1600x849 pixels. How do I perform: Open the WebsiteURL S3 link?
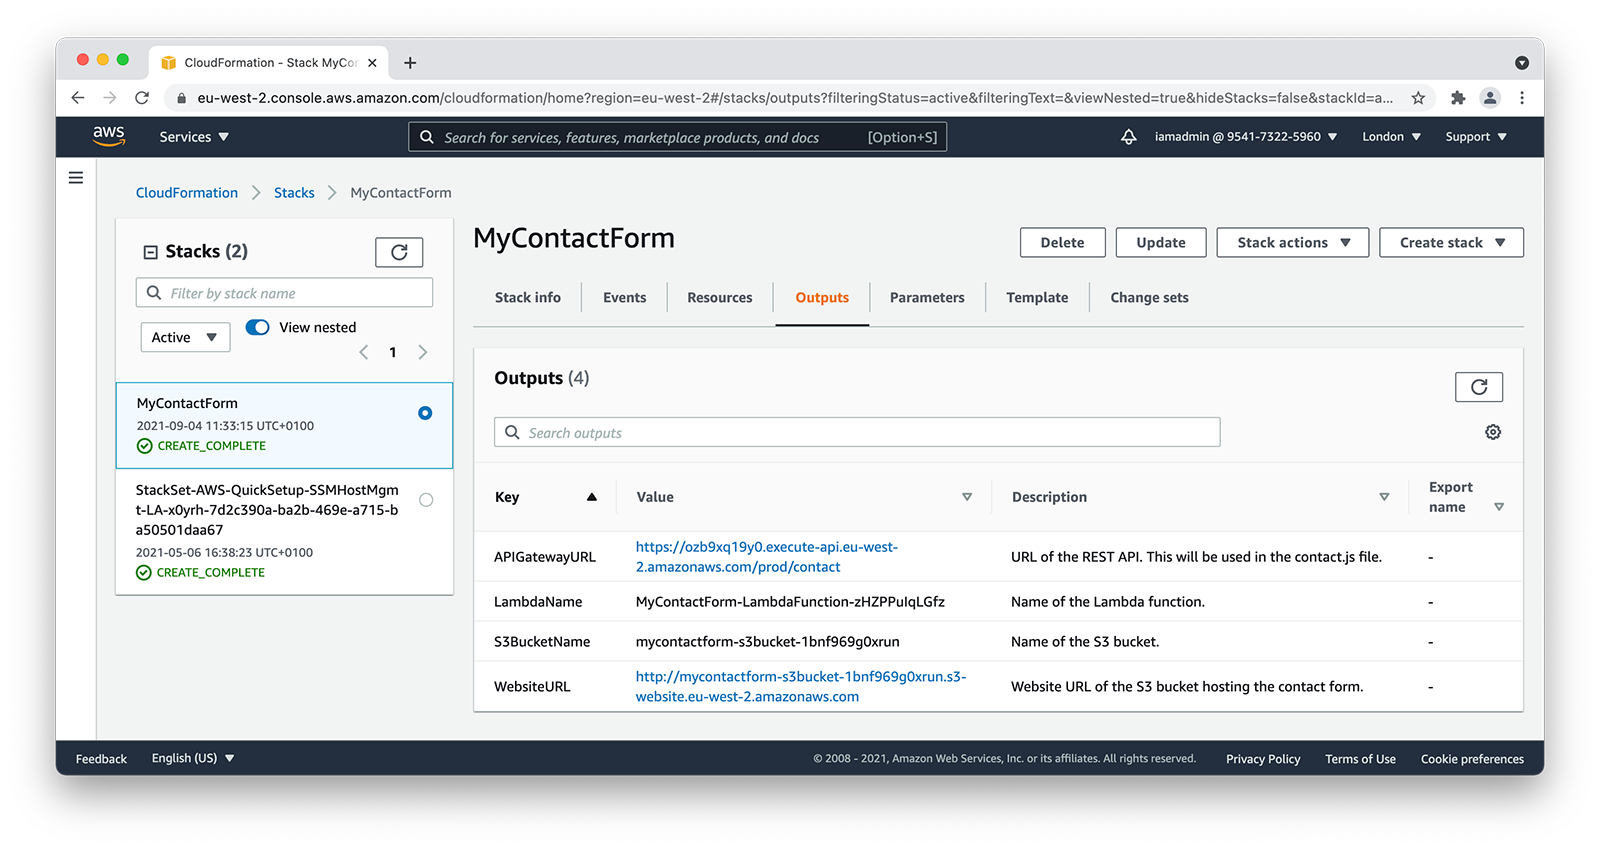tap(801, 686)
